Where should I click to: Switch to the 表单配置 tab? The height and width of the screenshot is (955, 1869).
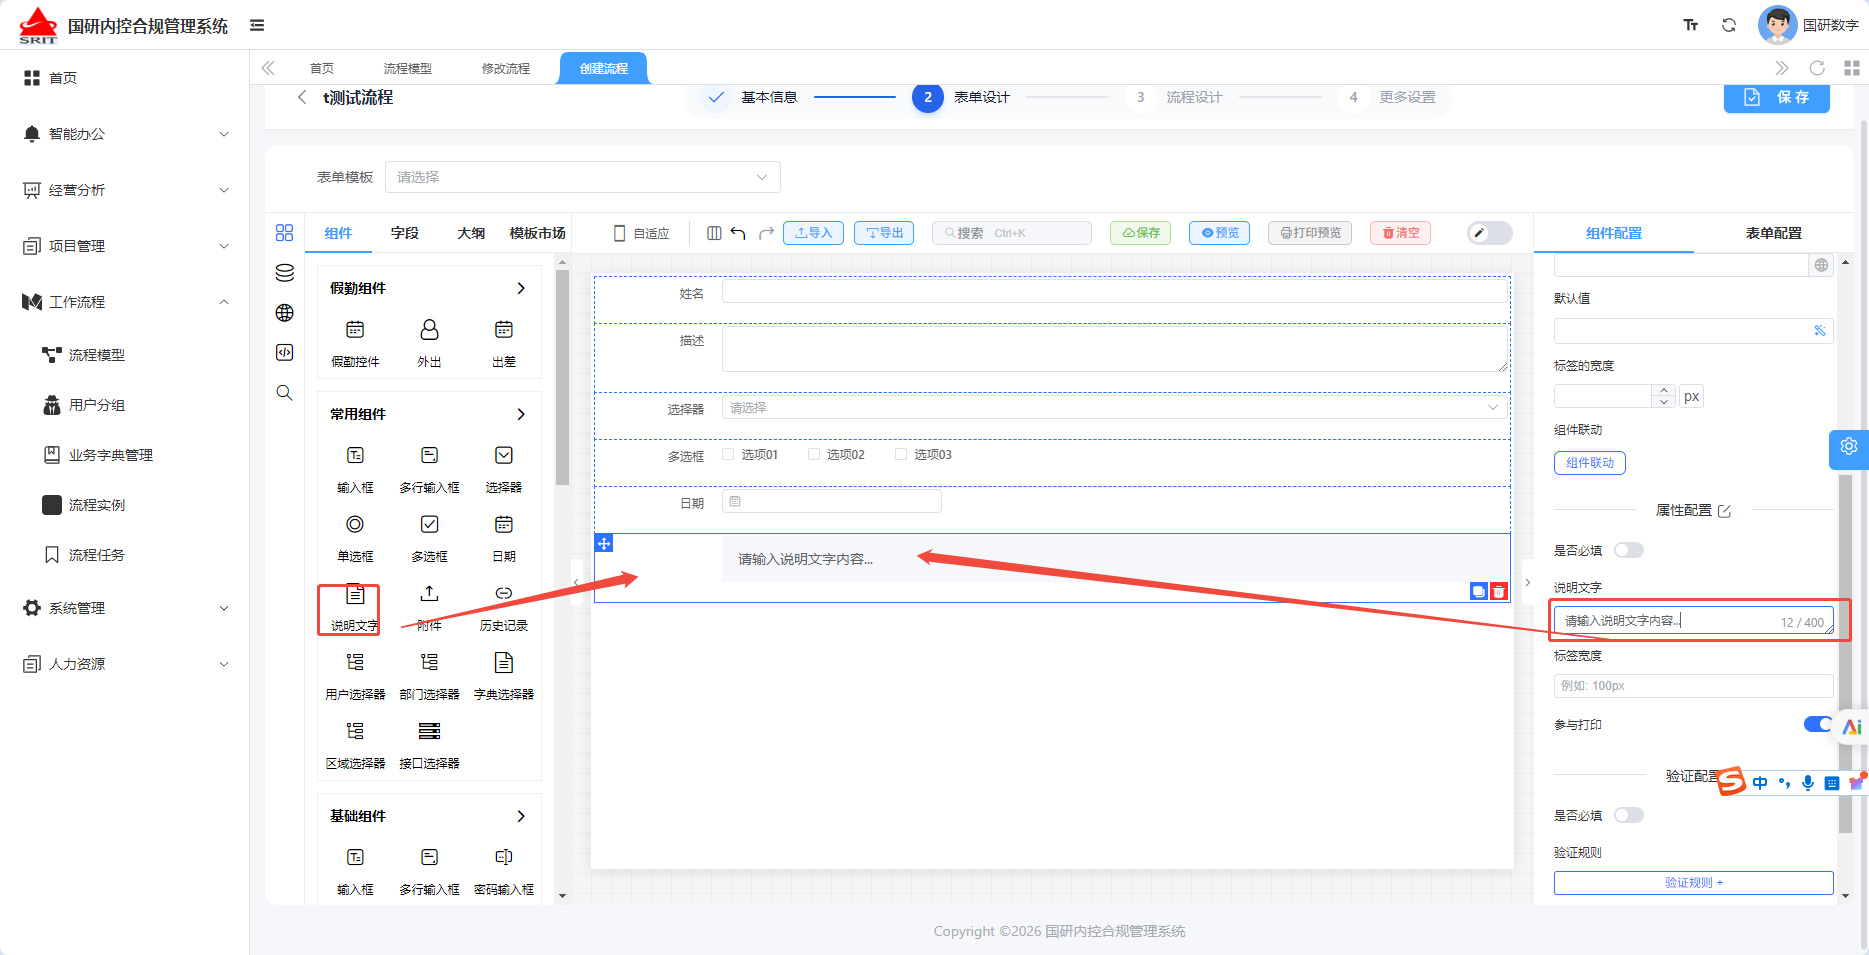pyautogui.click(x=1773, y=233)
